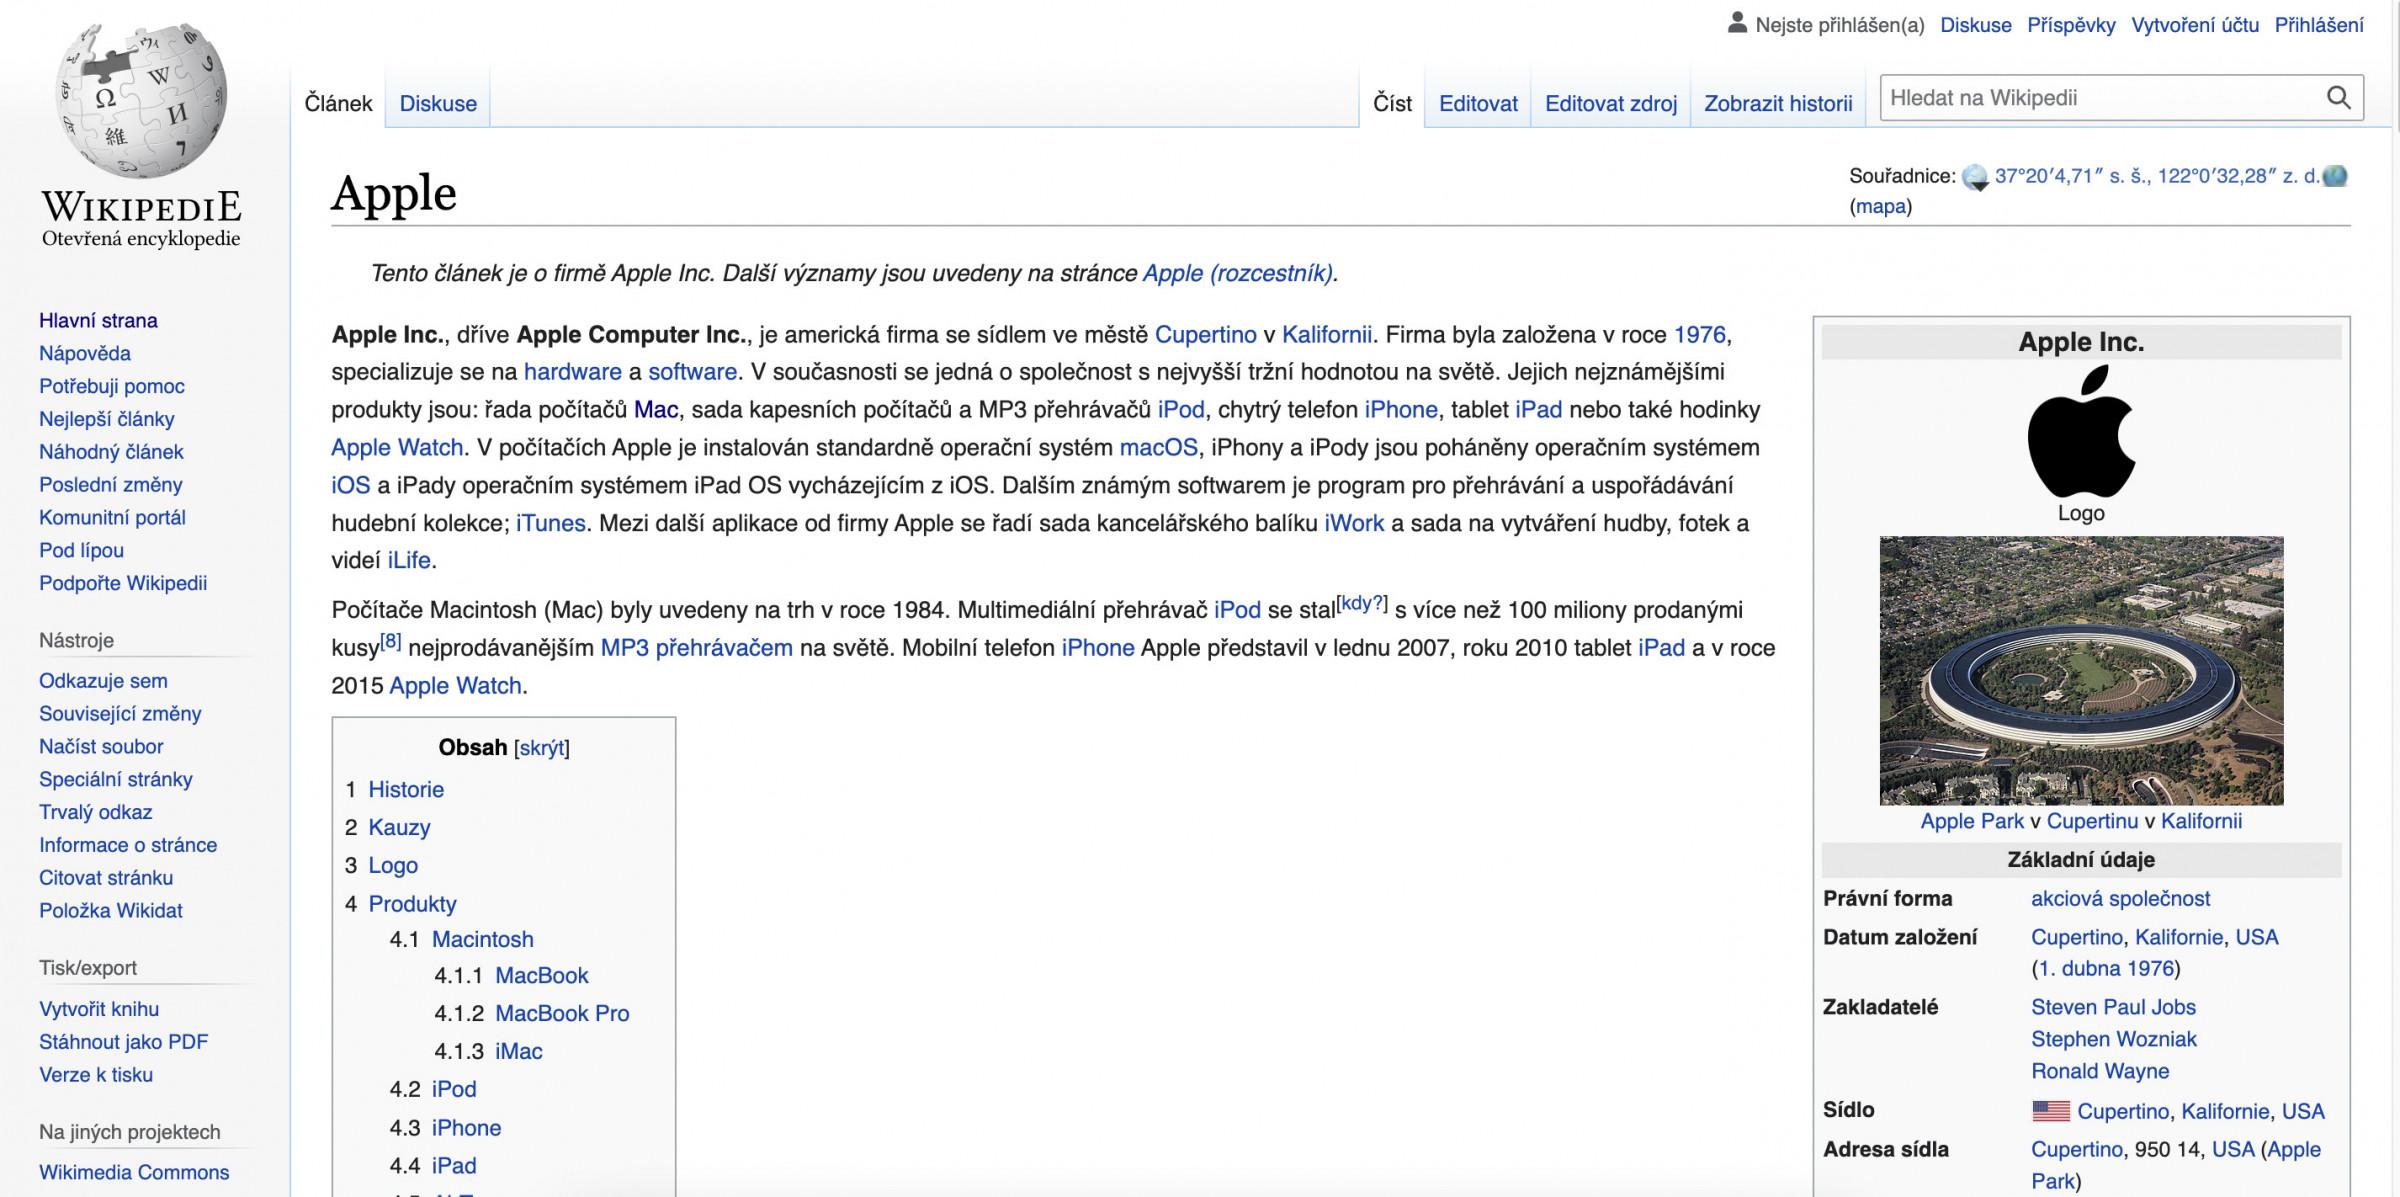Open the Zobrazit historii tab
2400x1197 pixels.
1778,103
